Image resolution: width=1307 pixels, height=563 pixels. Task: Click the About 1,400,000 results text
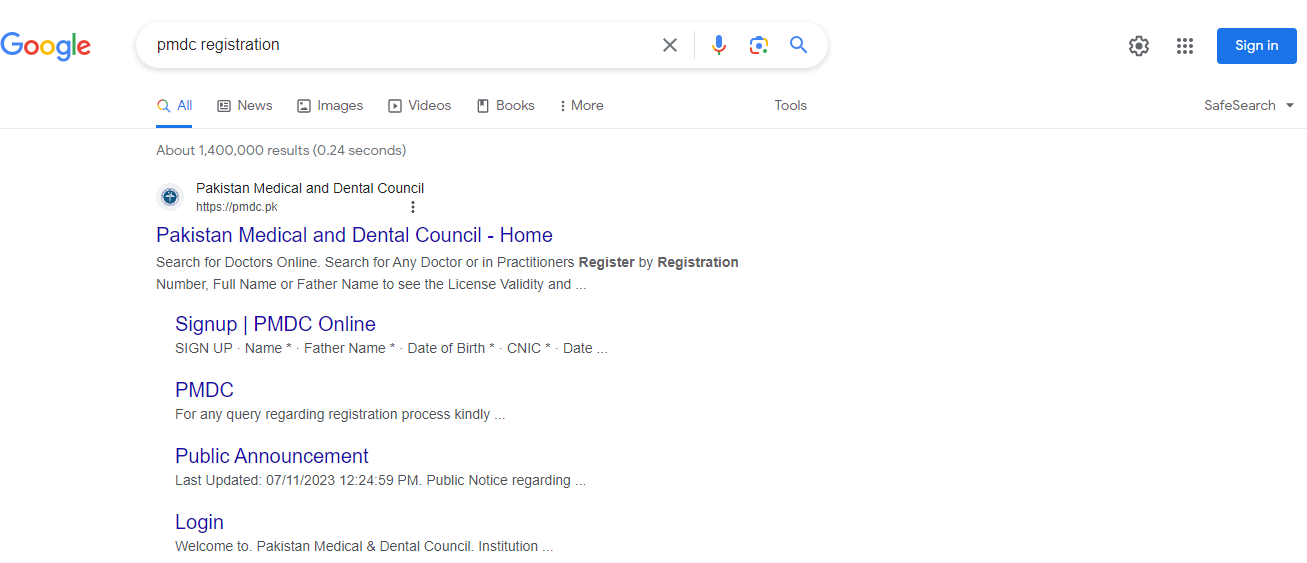pyautogui.click(x=281, y=150)
